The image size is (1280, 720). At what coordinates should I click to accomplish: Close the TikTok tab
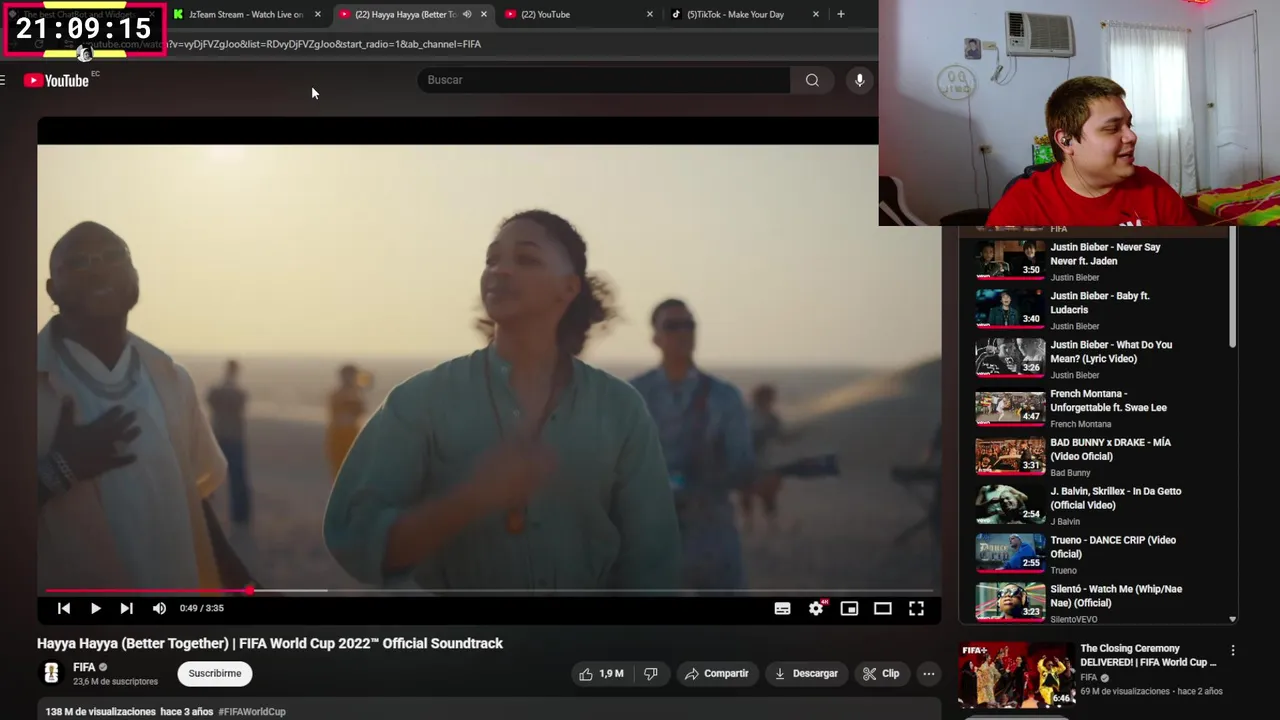click(816, 14)
